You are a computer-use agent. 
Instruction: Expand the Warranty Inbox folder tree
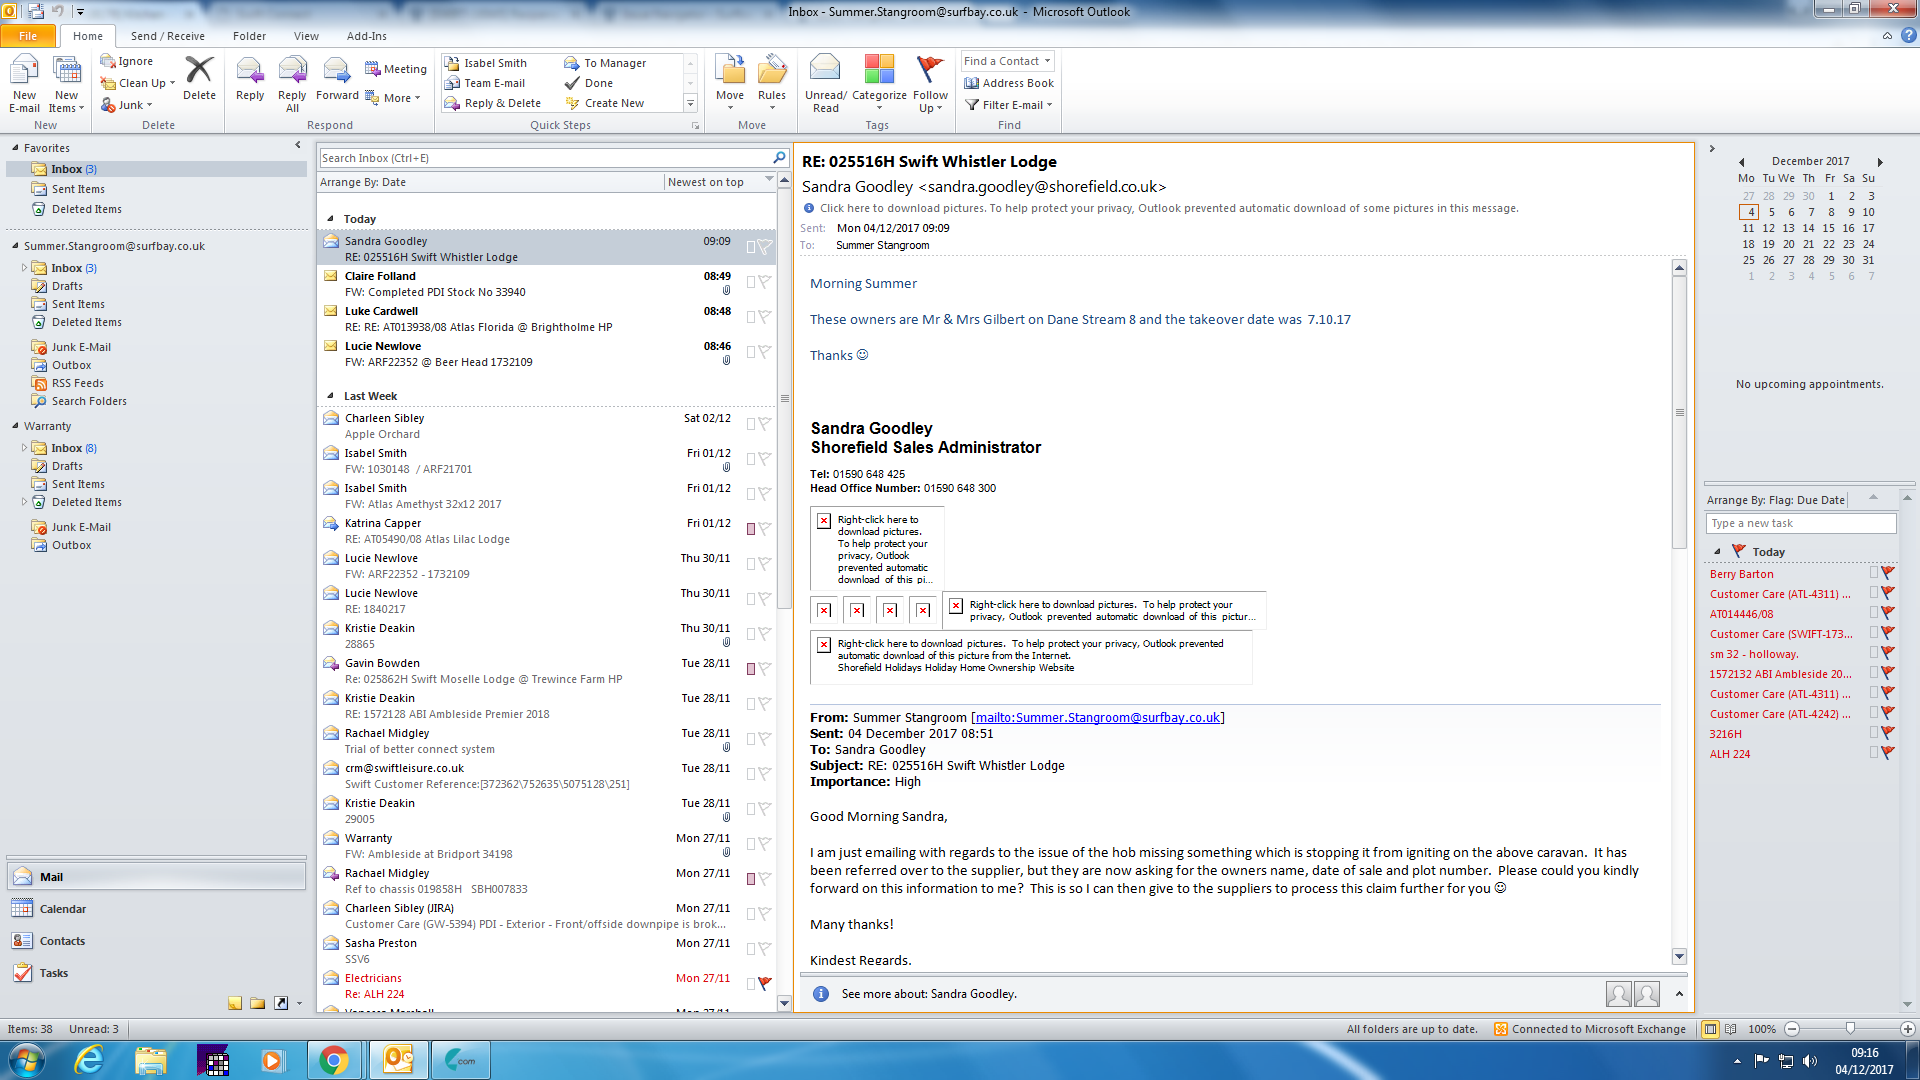tap(24, 448)
